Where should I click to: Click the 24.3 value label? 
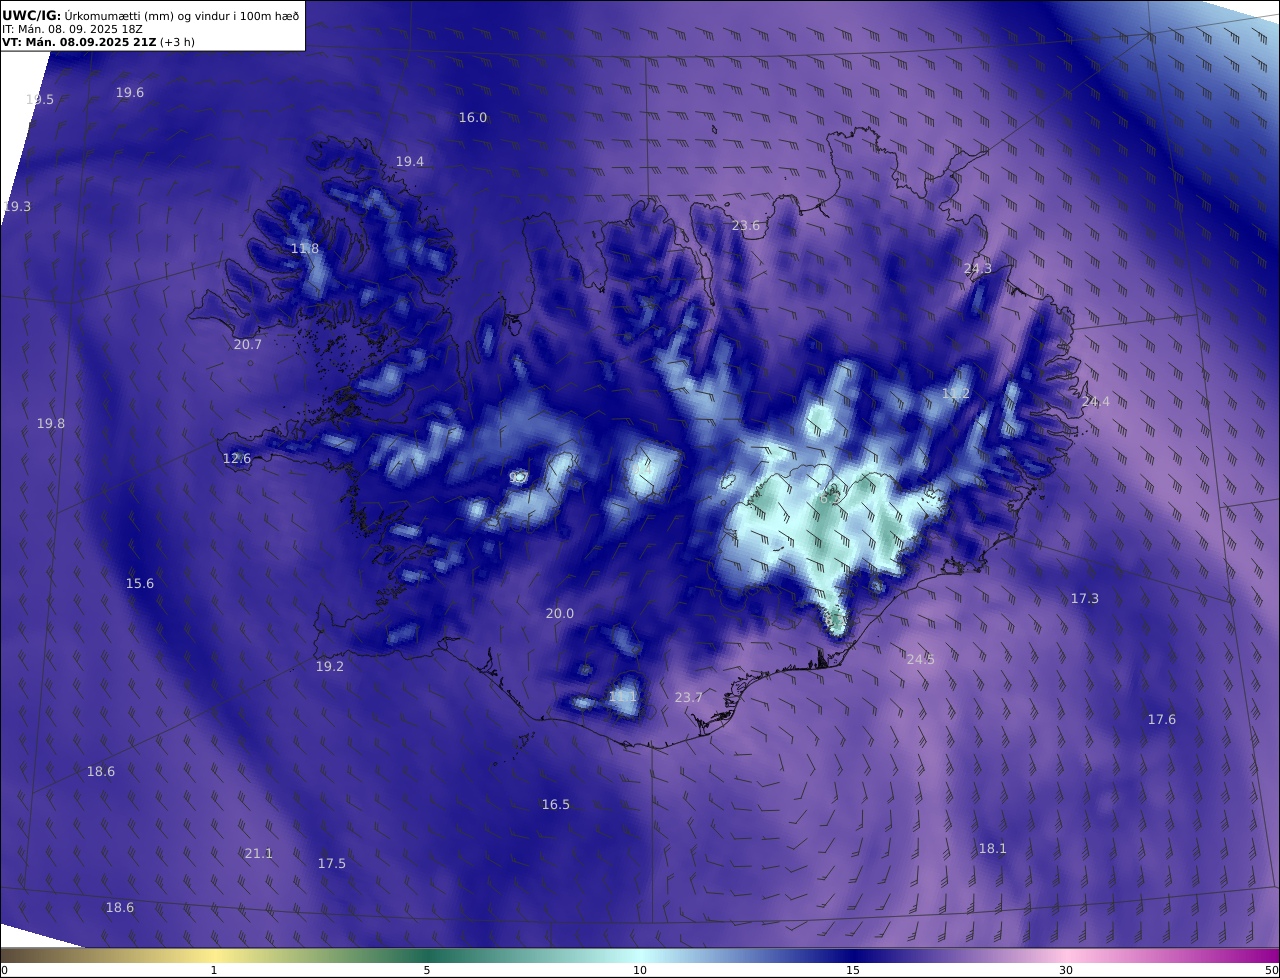pos(978,270)
